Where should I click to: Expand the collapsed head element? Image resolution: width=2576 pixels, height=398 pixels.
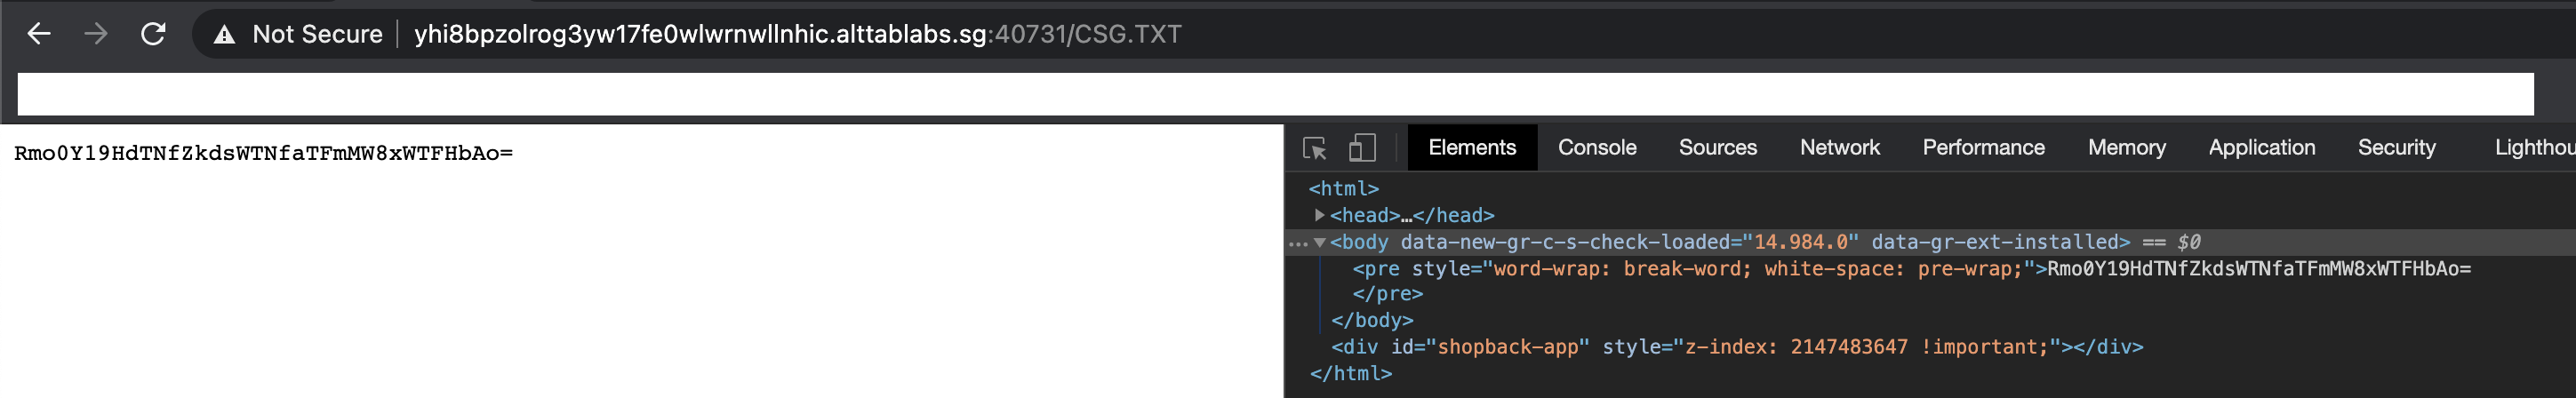click(x=1320, y=215)
